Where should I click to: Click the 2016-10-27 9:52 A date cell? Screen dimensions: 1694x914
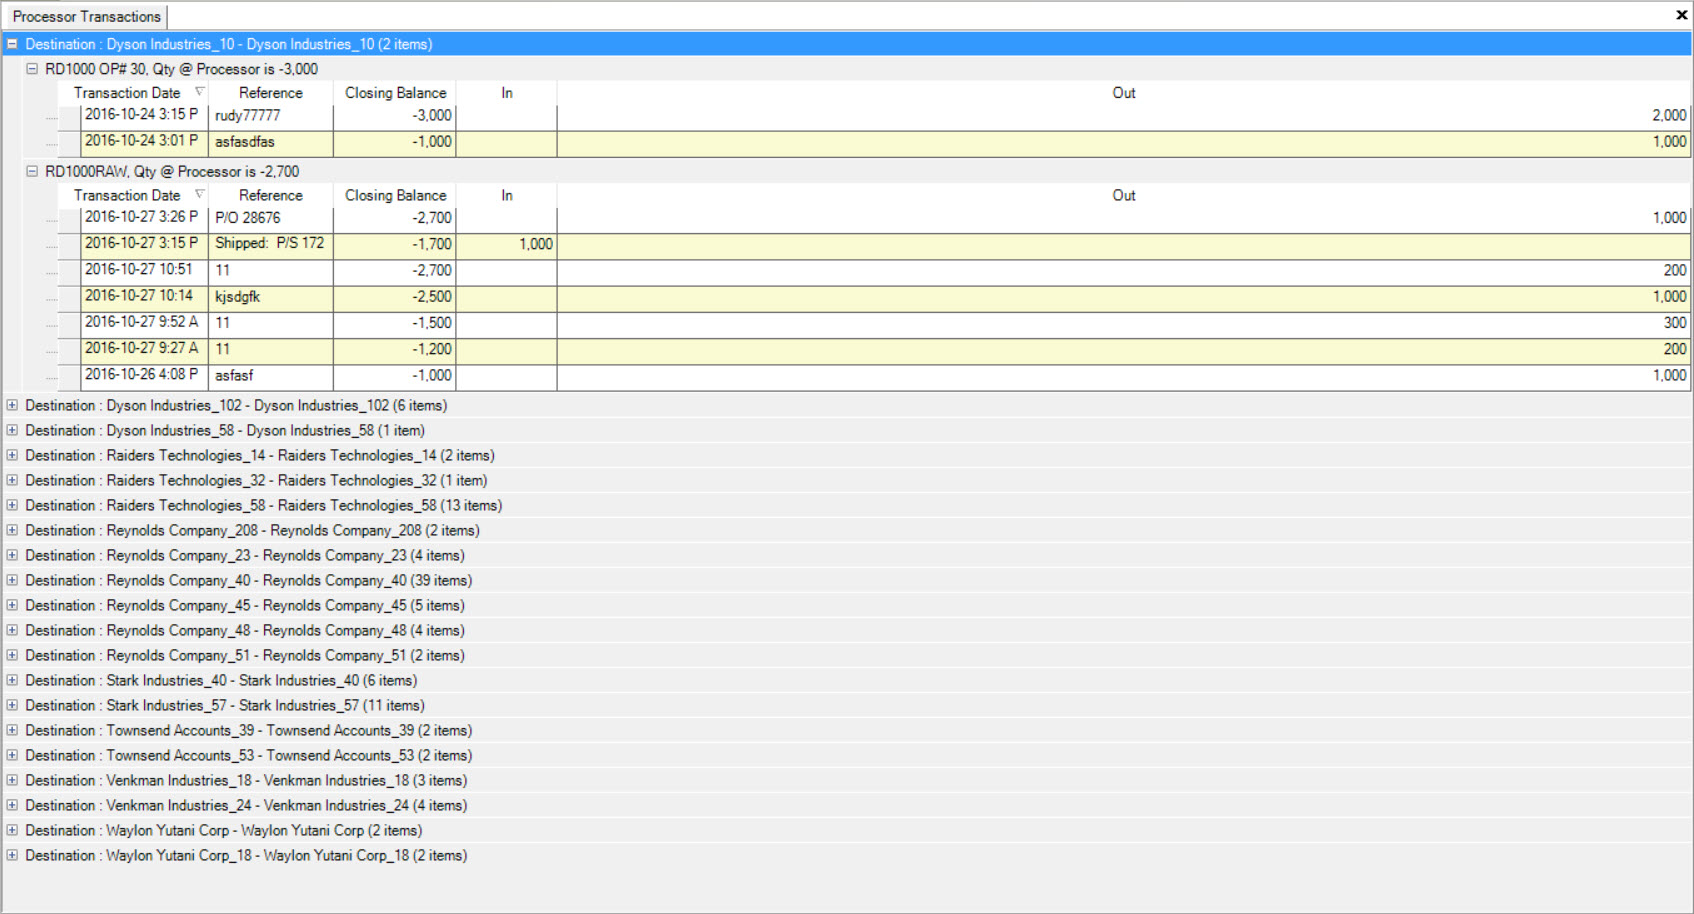[x=144, y=323]
